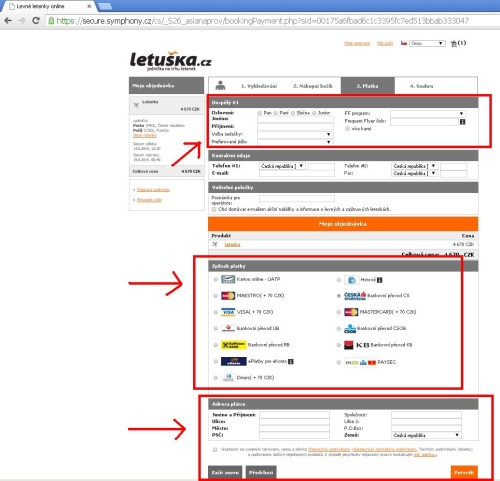Tick the terms agreement checkbox above Potvrdit

(x=215, y=450)
